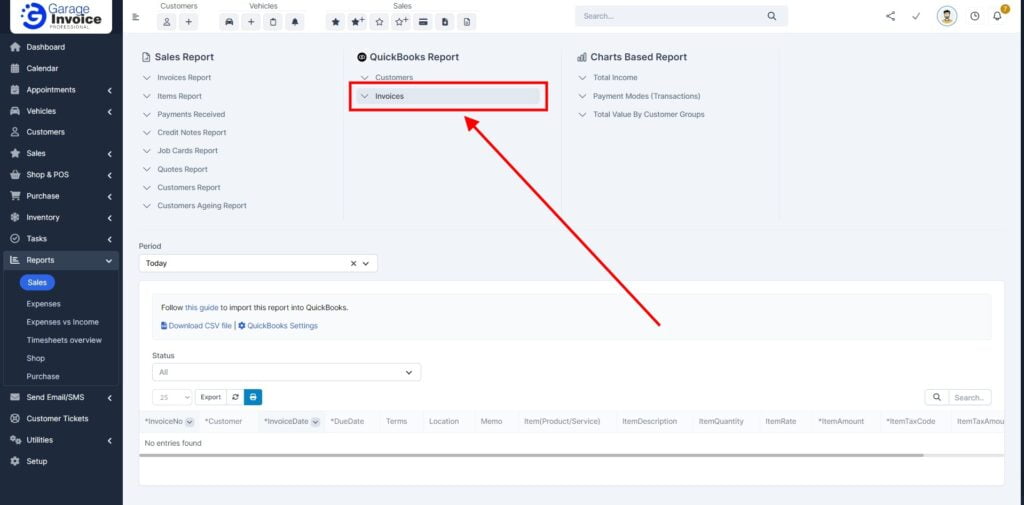Expand the Appointments sidebar menu
1024x505 pixels.
click(61, 90)
